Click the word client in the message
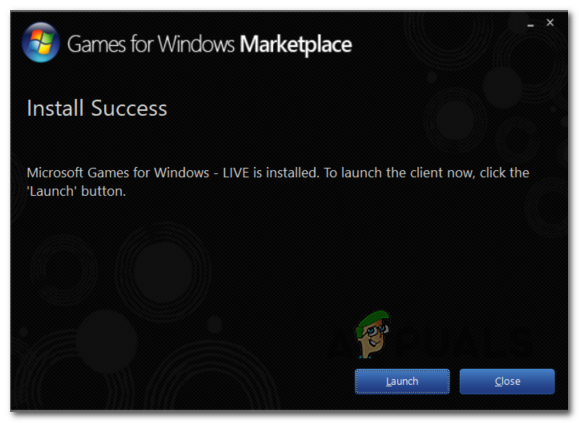 pos(427,173)
